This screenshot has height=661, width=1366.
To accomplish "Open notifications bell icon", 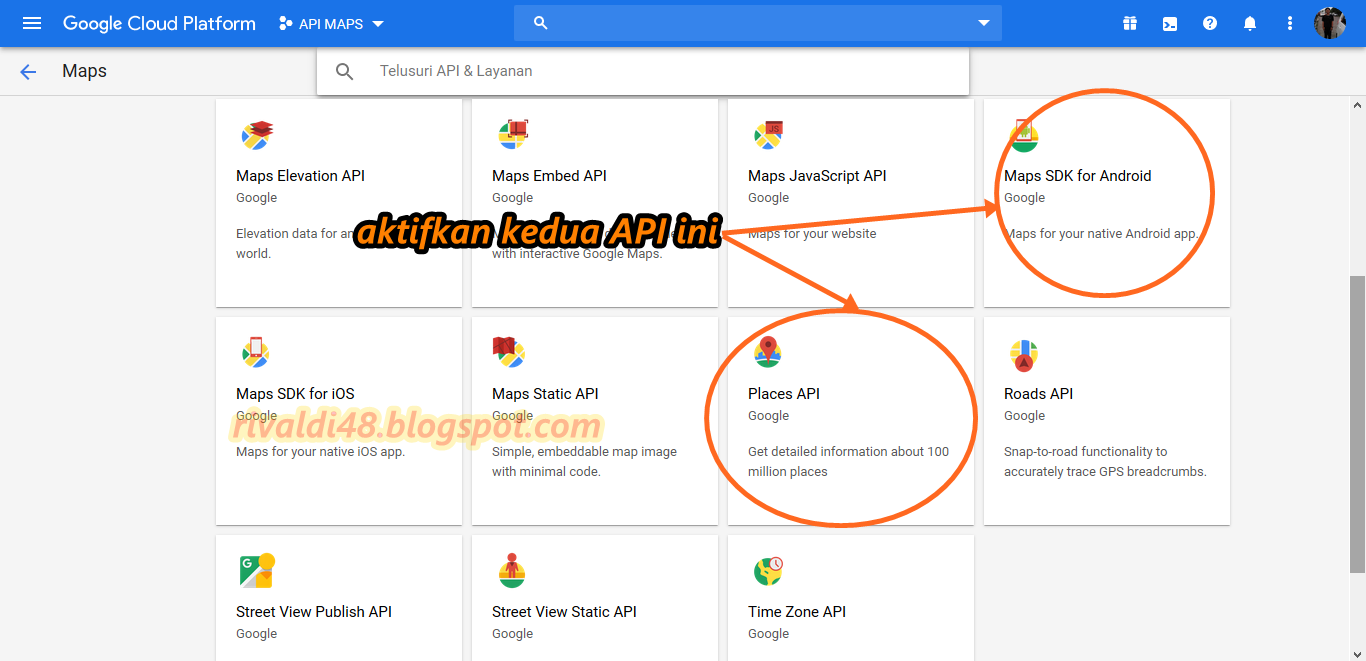I will click(1250, 23).
